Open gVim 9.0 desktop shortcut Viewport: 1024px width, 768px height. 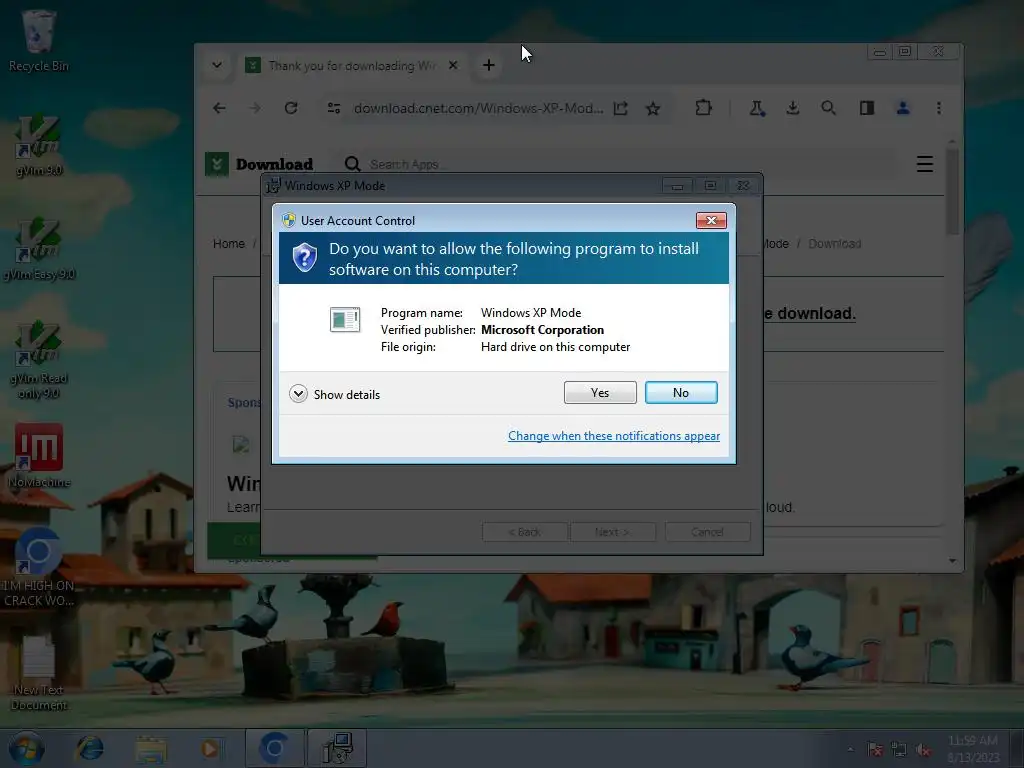pyautogui.click(x=39, y=145)
